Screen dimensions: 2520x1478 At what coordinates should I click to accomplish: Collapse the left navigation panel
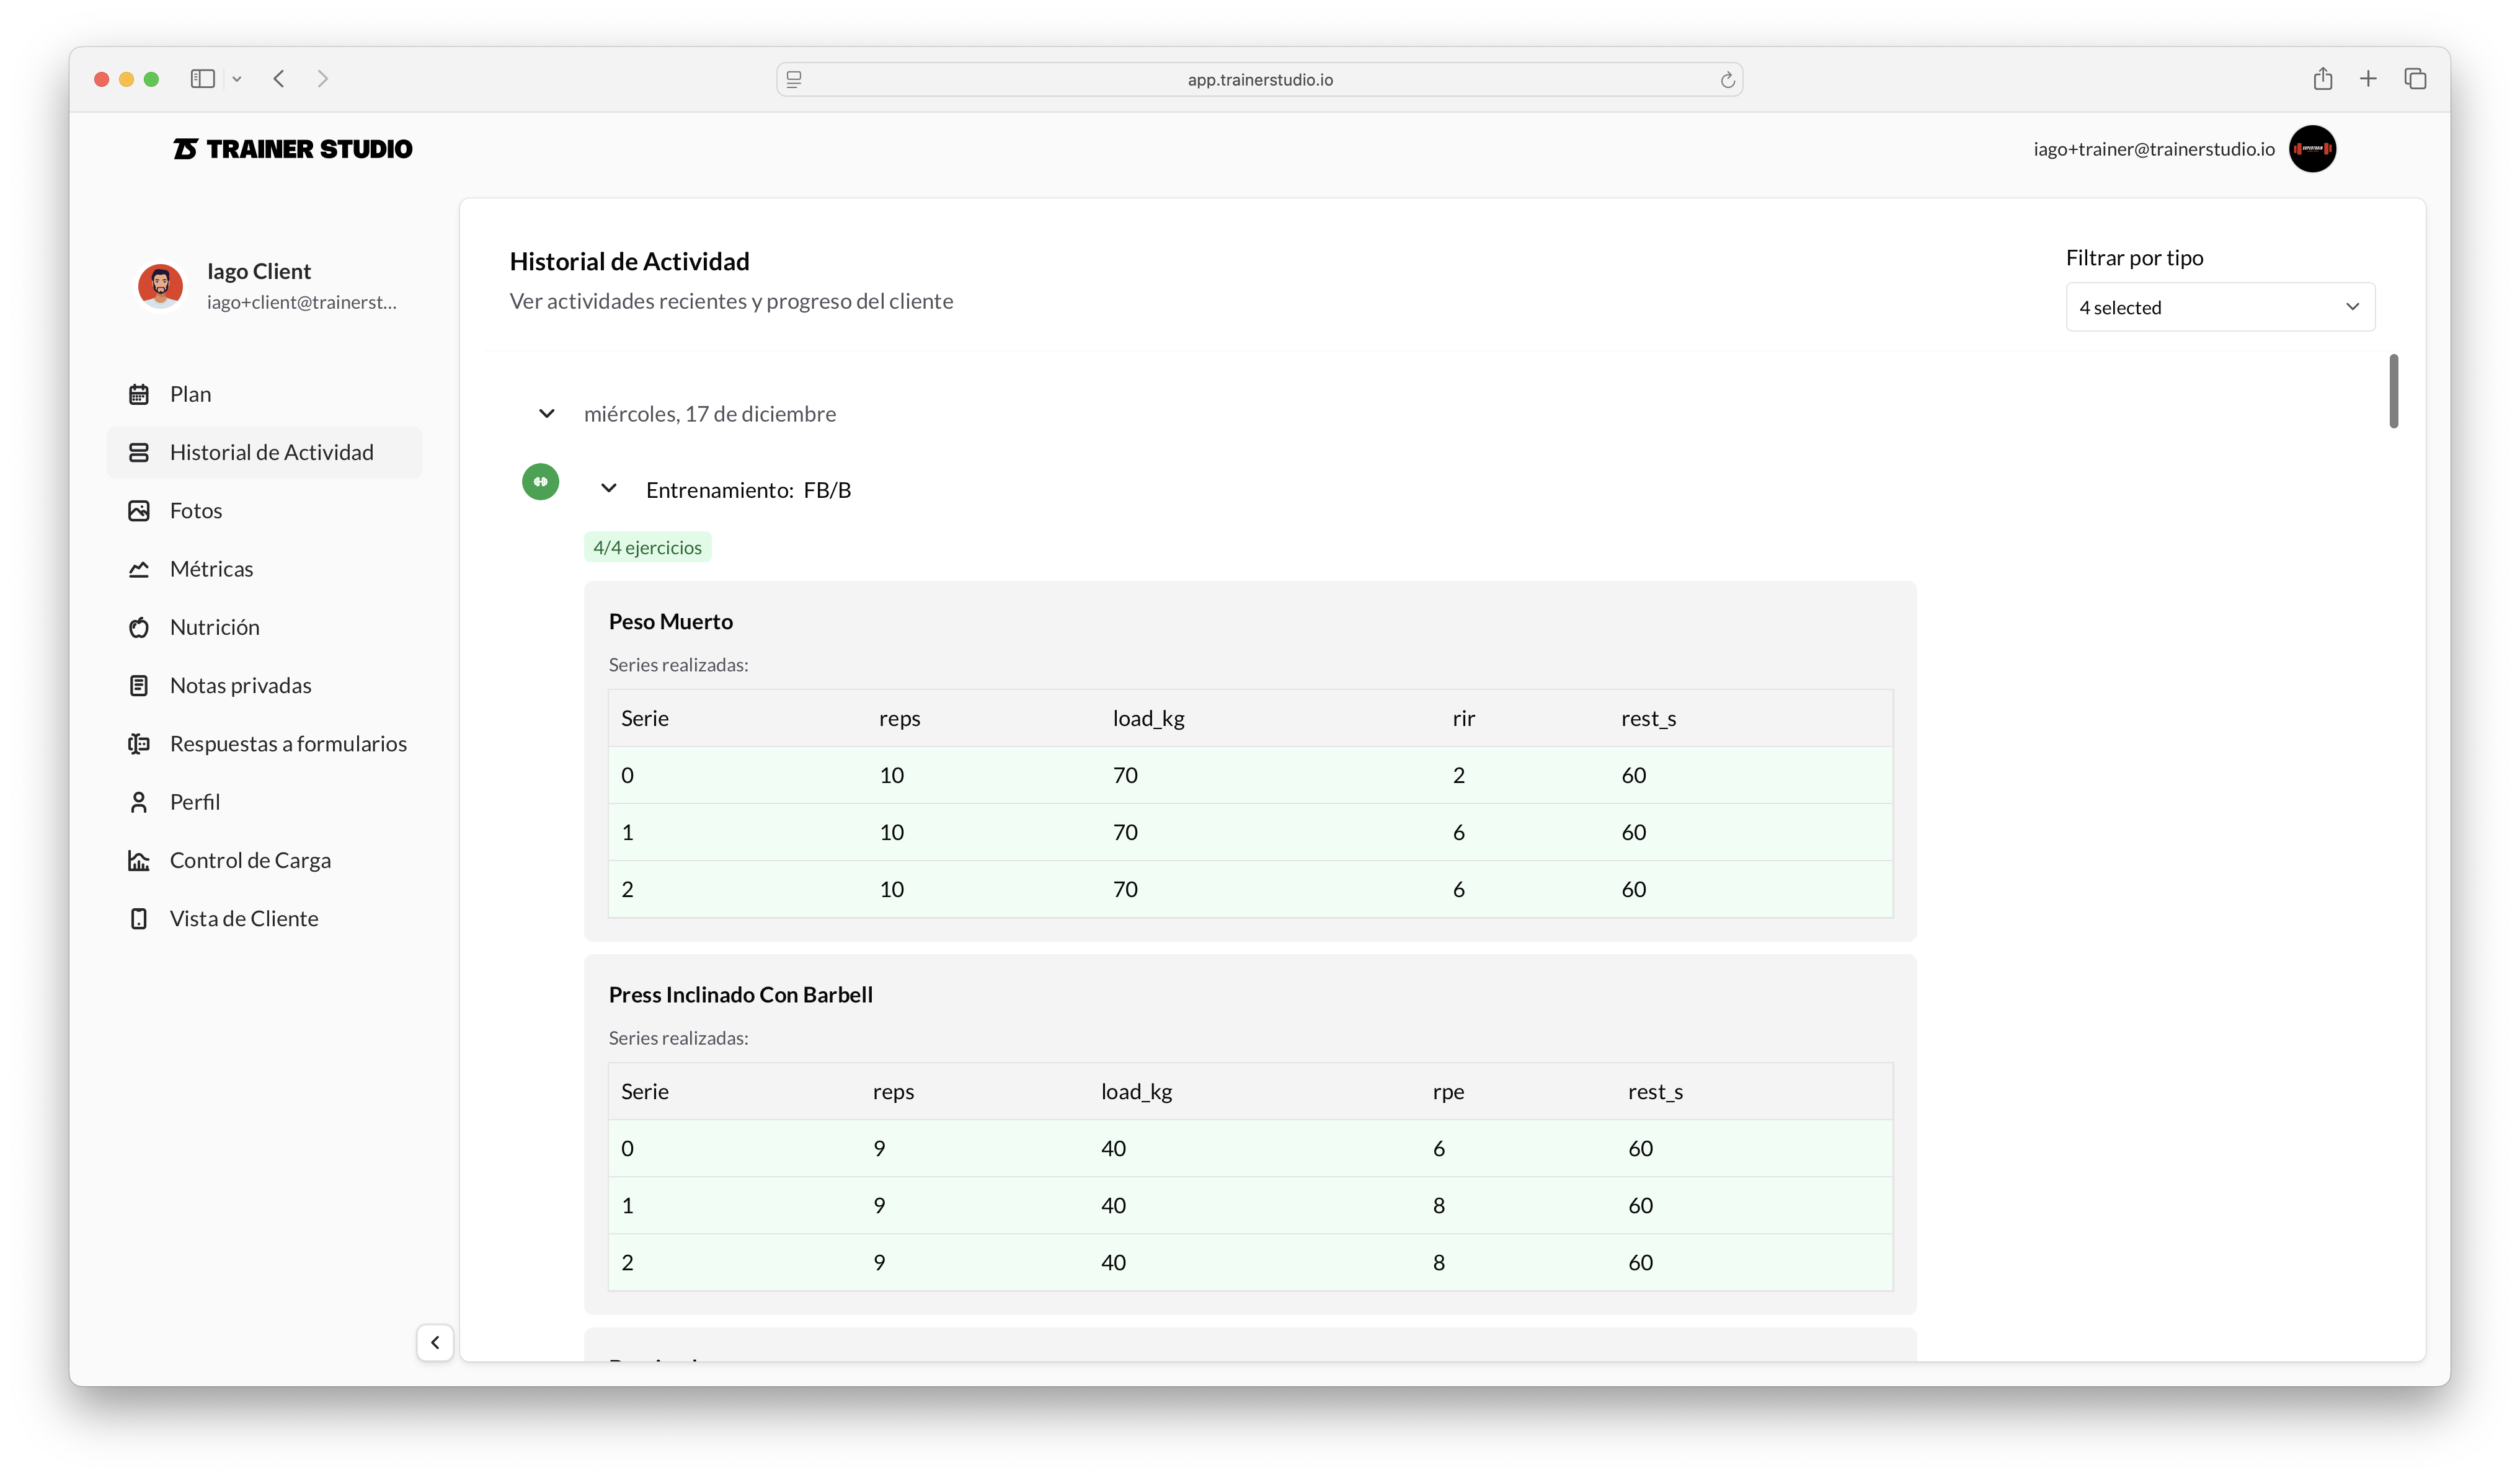pyautogui.click(x=435, y=1342)
